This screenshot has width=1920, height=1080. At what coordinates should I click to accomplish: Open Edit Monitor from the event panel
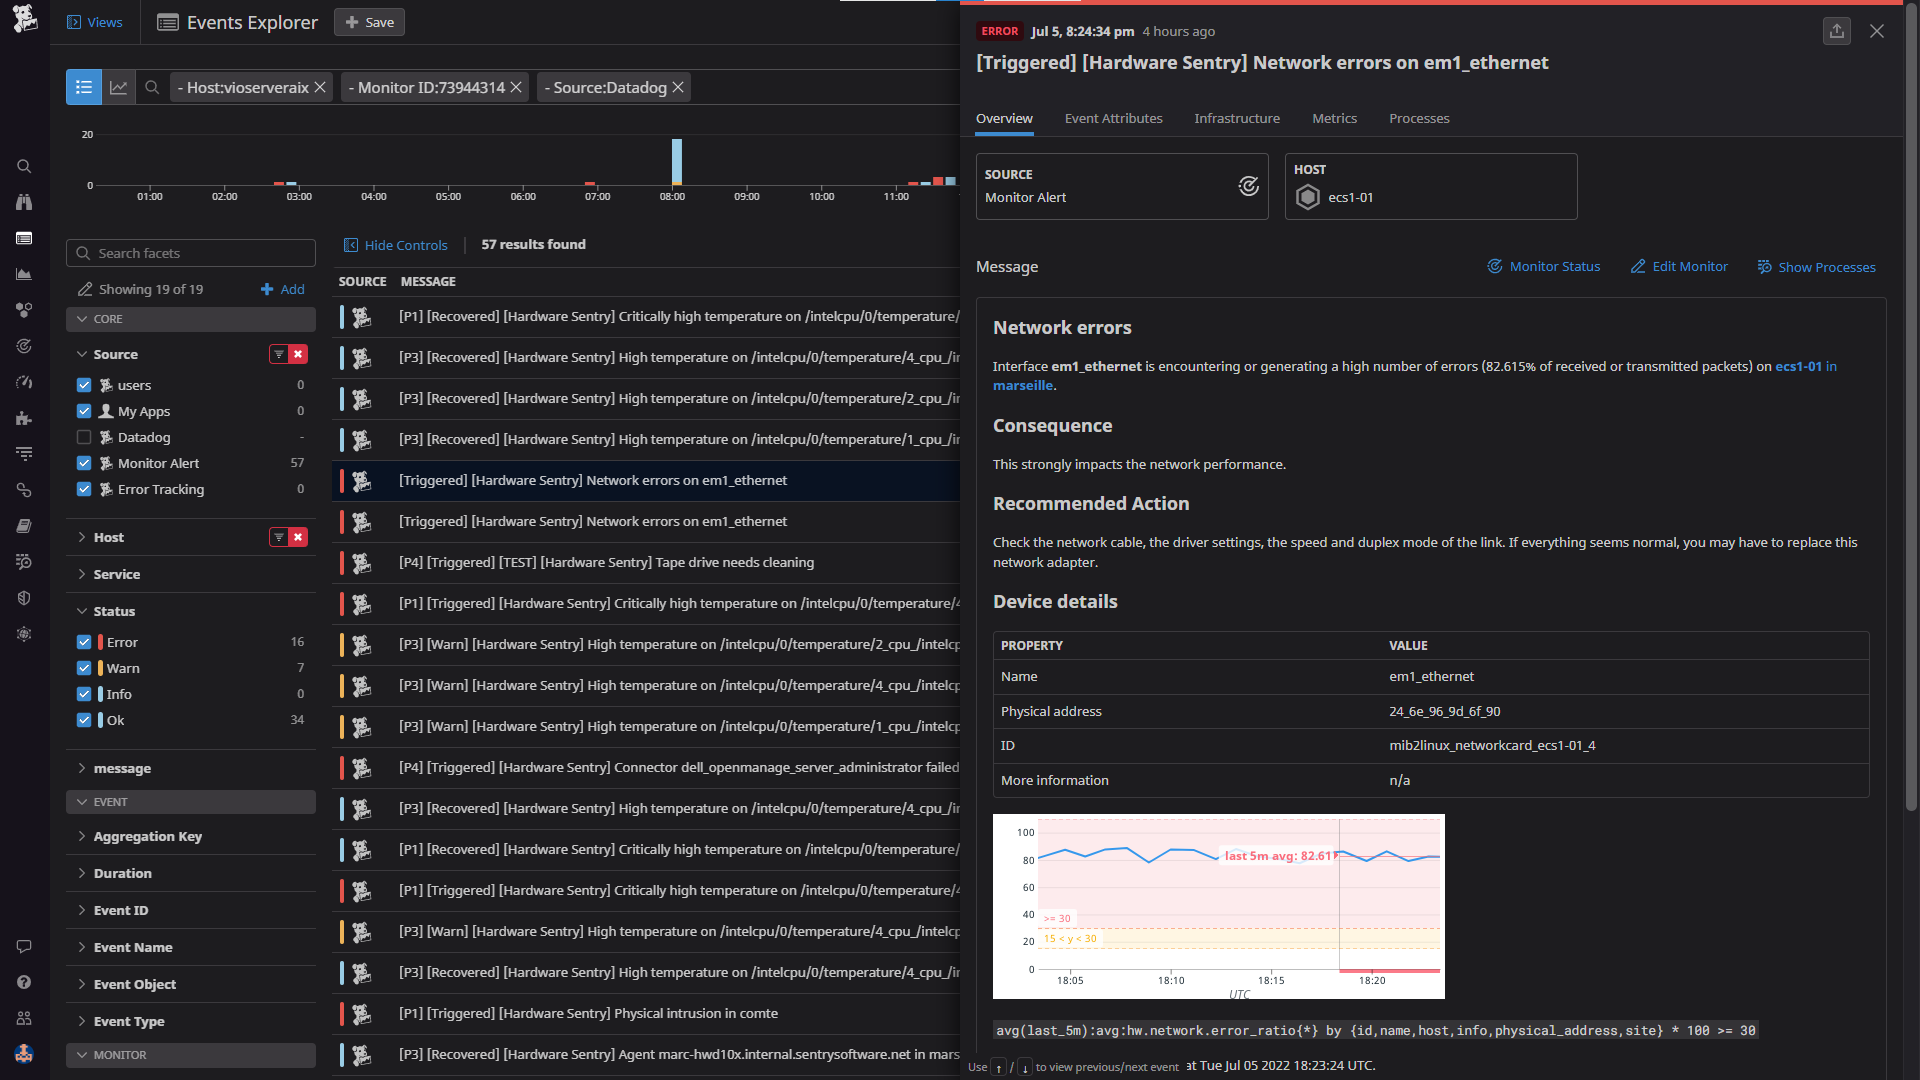pos(1678,266)
